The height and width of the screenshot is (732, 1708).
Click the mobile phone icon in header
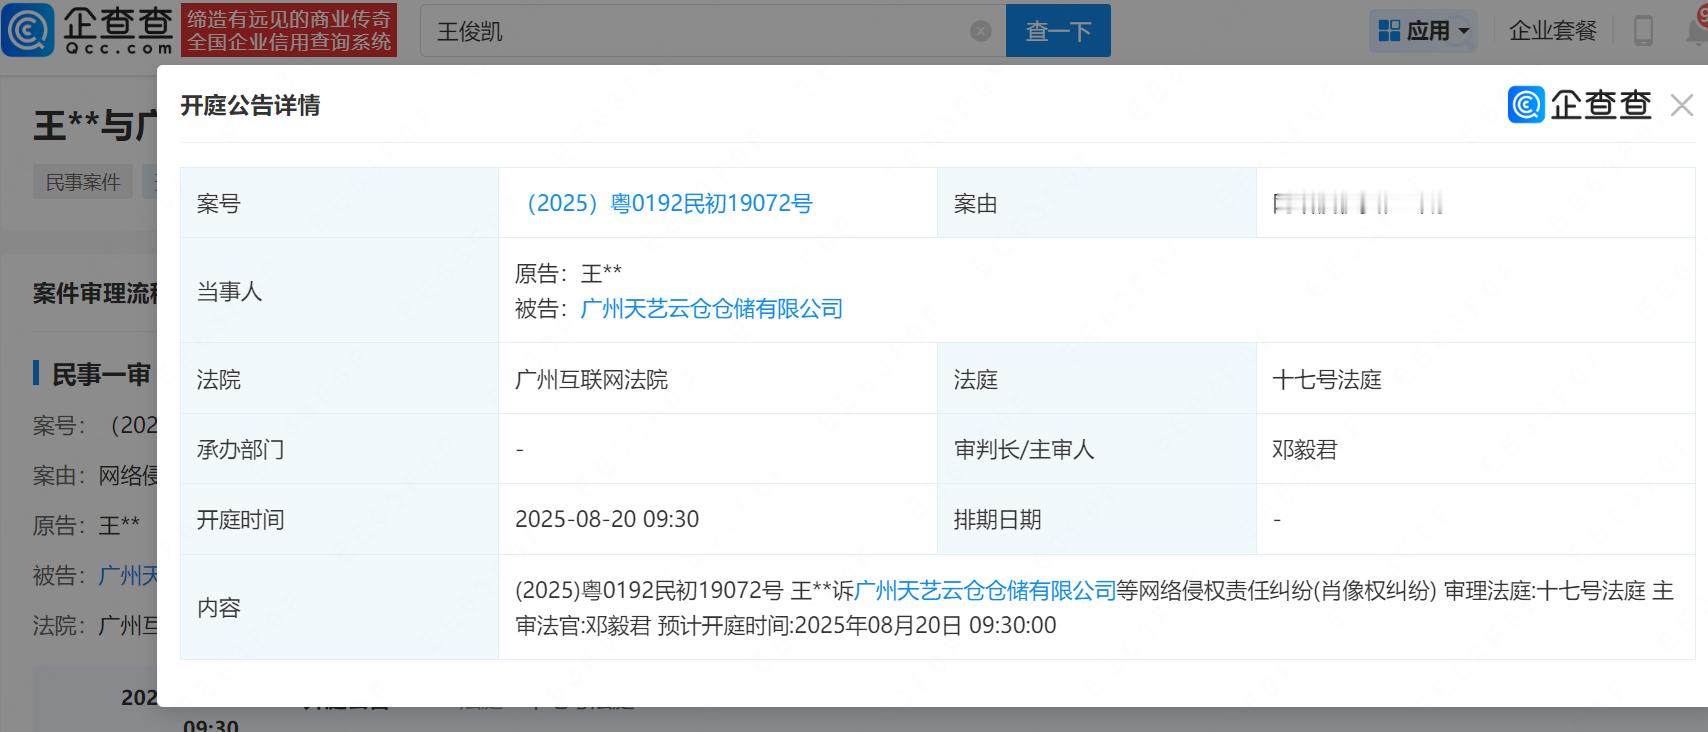click(x=1643, y=31)
